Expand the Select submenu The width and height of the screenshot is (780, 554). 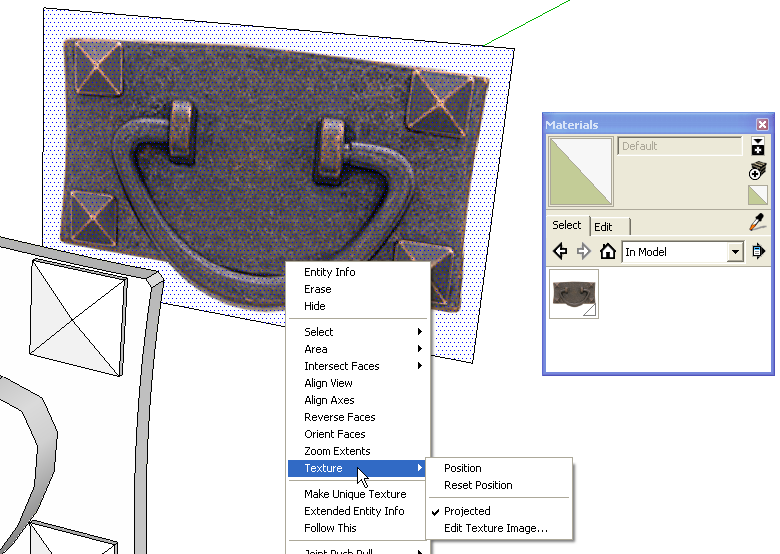(358, 332)
